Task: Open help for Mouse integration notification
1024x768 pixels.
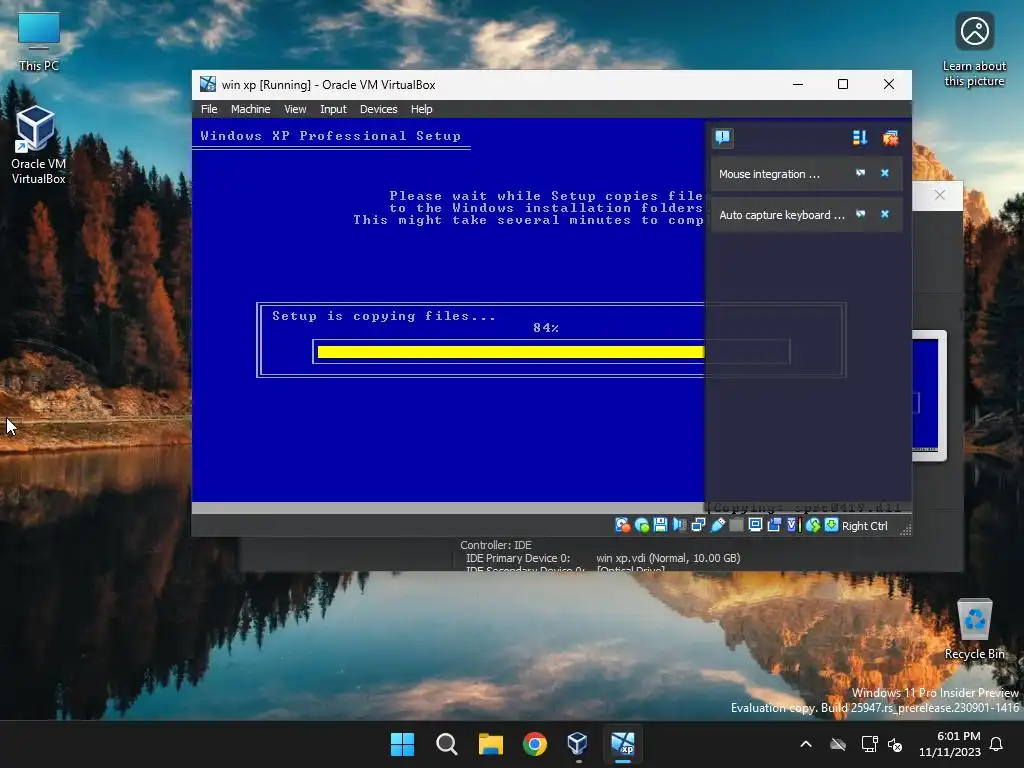Action: point(861,173)
